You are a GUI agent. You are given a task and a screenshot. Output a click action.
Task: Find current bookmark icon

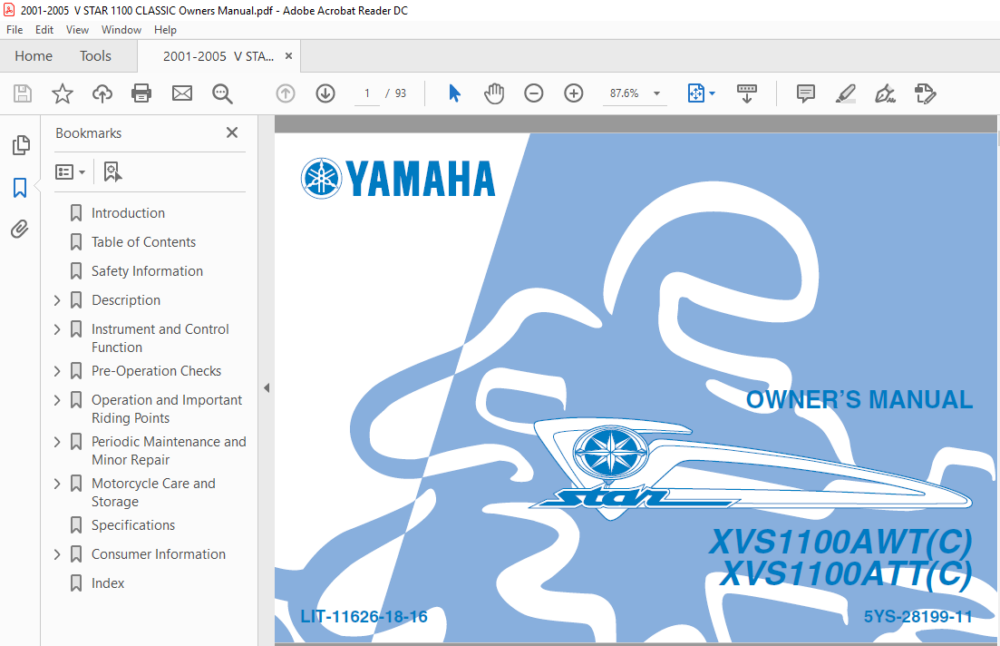tap(112, 172)
